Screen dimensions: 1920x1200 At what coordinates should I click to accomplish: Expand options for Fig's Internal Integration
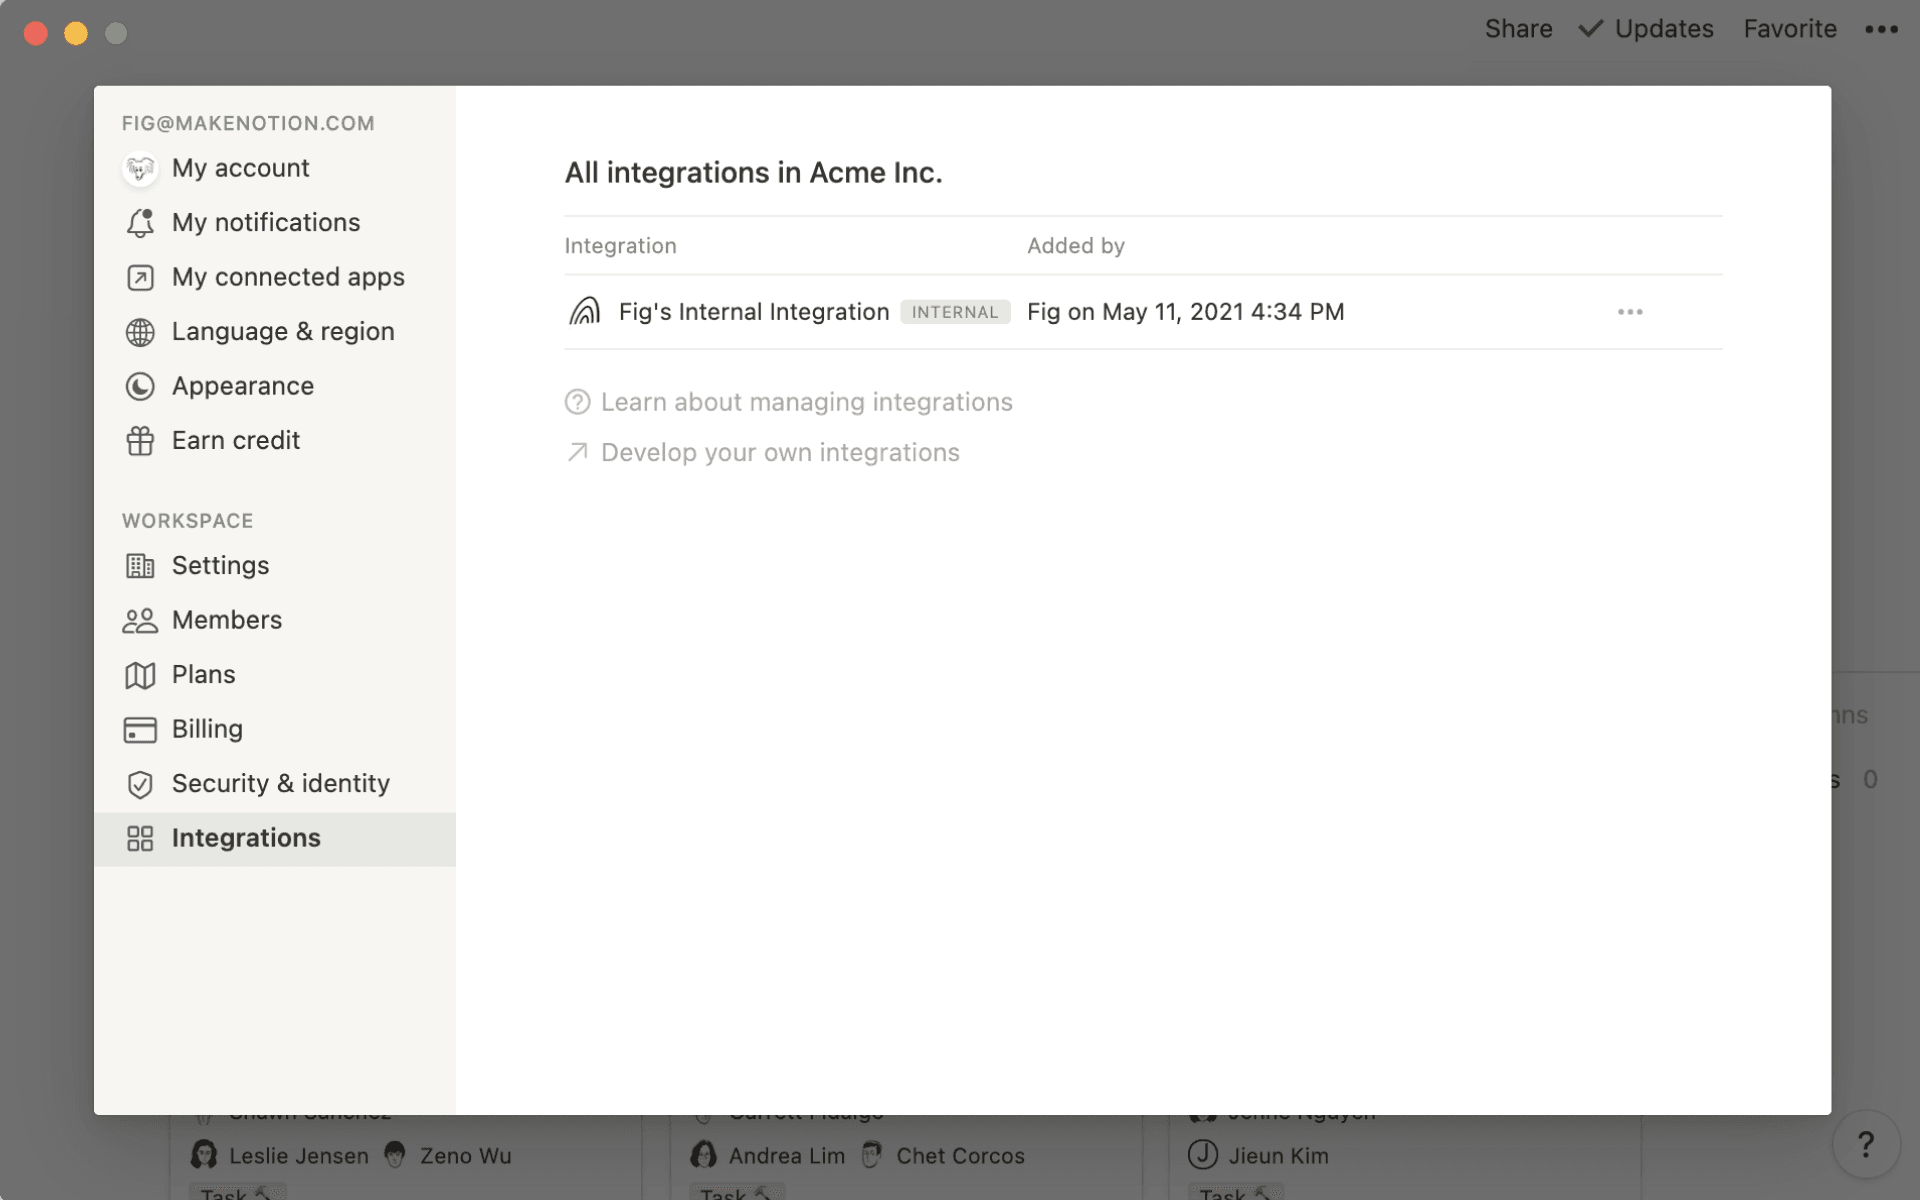pos(1630,311)
